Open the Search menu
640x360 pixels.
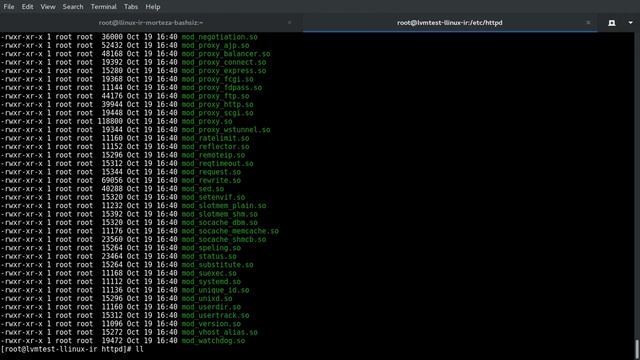point(73,7)
